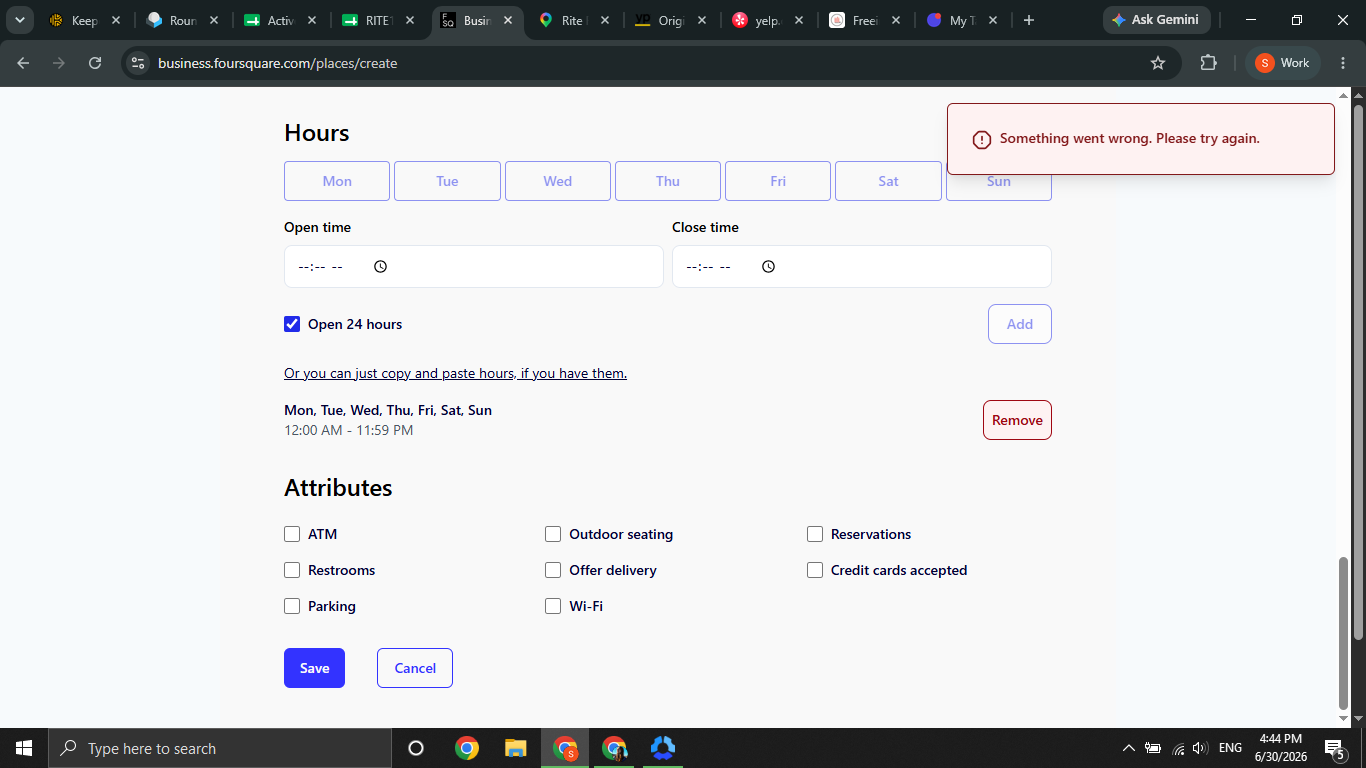1366x768 pixels.
Task: Remove the saved hours entry
Action: click(1017, 420)
